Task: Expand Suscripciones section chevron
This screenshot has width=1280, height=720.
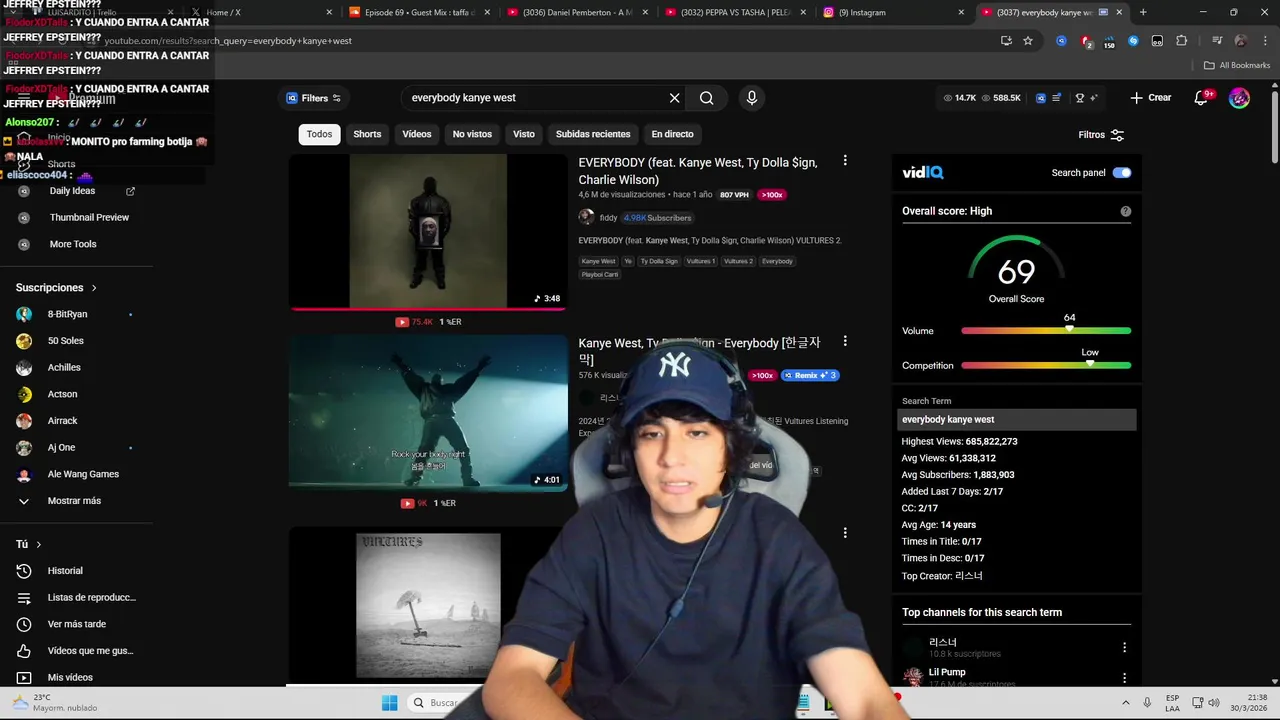Action: [x=94, y=288]
